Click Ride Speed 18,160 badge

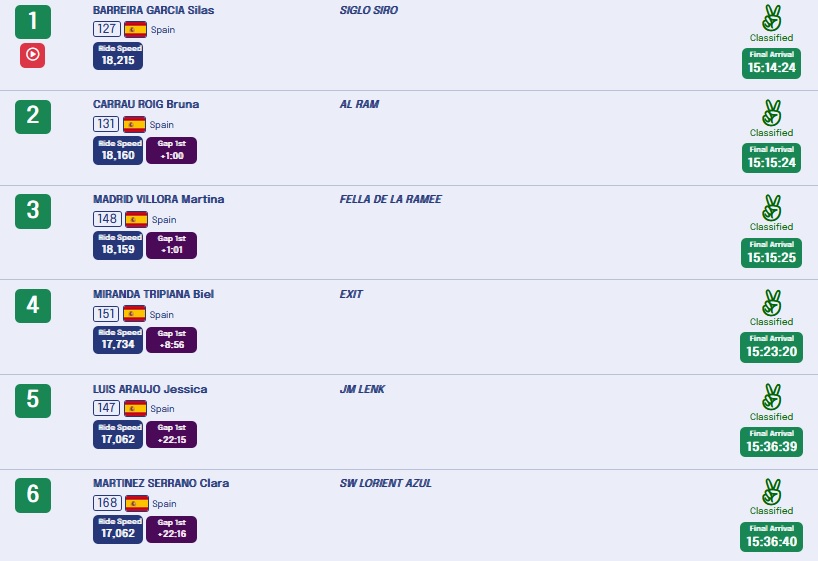pos(118,150)
